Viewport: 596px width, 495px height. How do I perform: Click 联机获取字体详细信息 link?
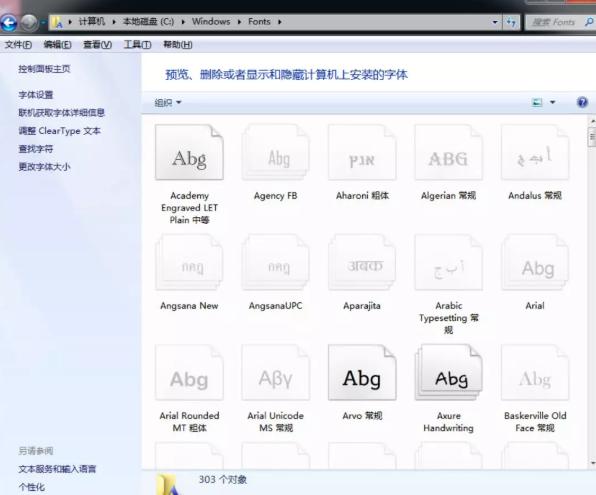[x=61, y=113]
